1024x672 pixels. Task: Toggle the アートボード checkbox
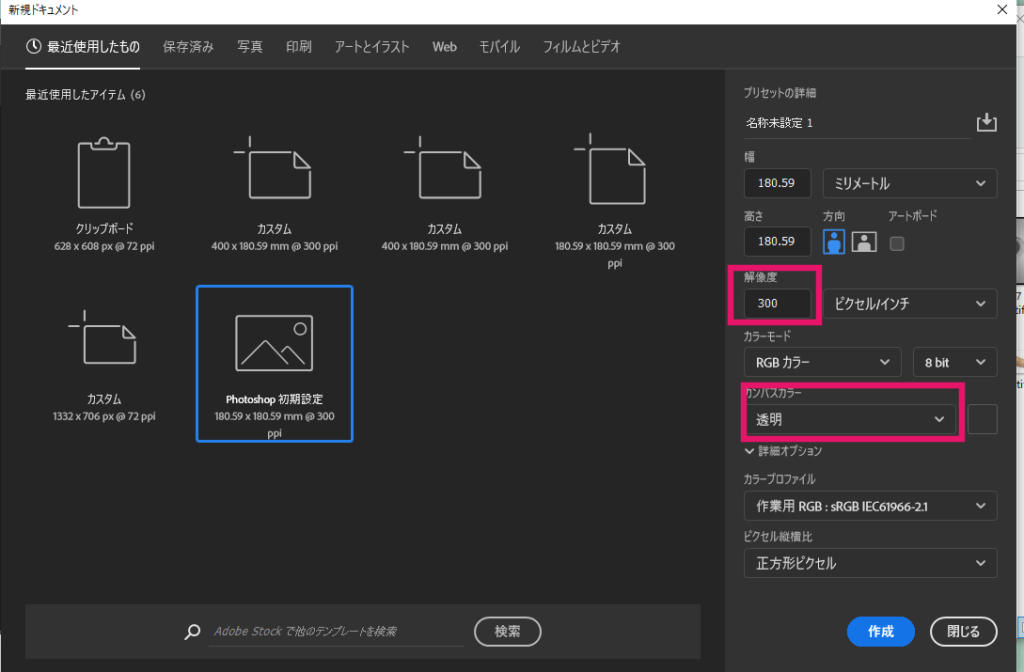[x=897, y=242]
